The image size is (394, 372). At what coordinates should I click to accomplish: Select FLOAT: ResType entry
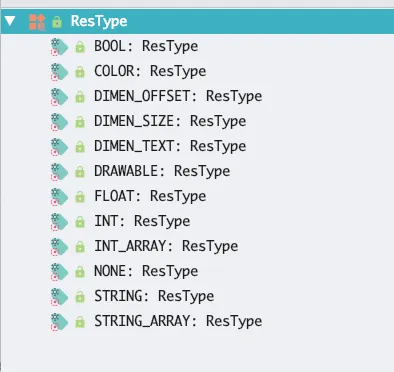coord(150,196)
